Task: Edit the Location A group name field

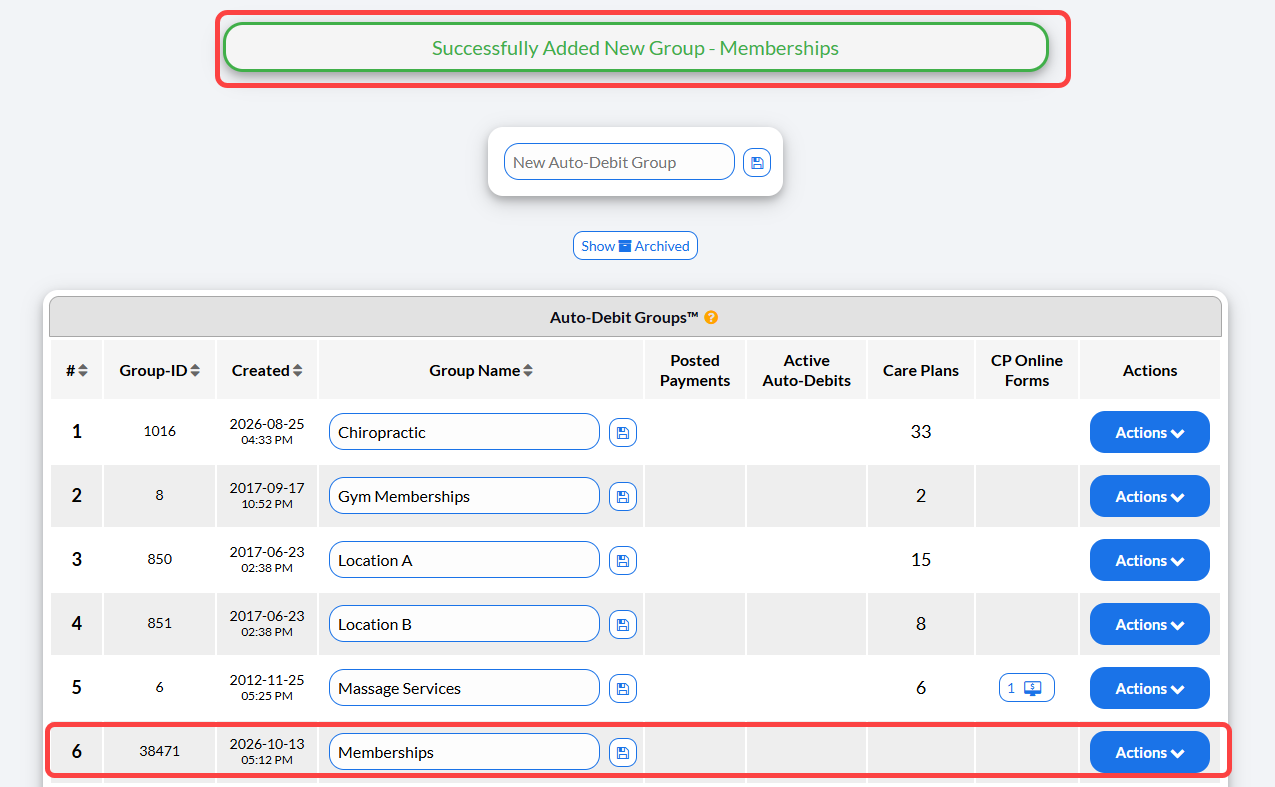Action: point(464,560)
